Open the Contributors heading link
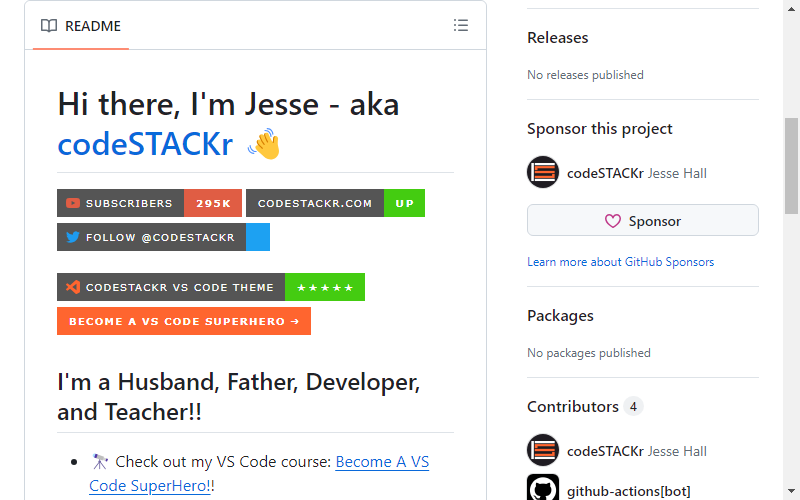This screenshot has width=800, height=500. coord(573,407)
